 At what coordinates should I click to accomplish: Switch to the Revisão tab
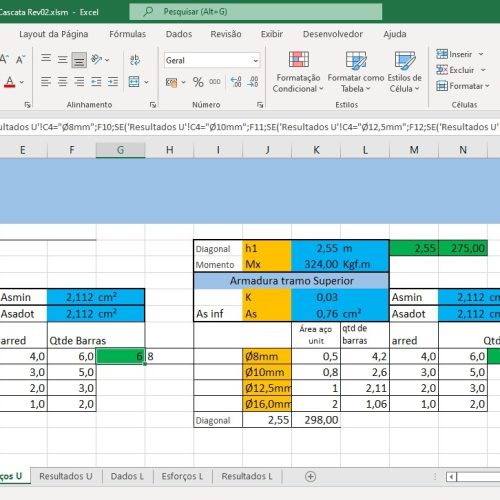(226, 34)
